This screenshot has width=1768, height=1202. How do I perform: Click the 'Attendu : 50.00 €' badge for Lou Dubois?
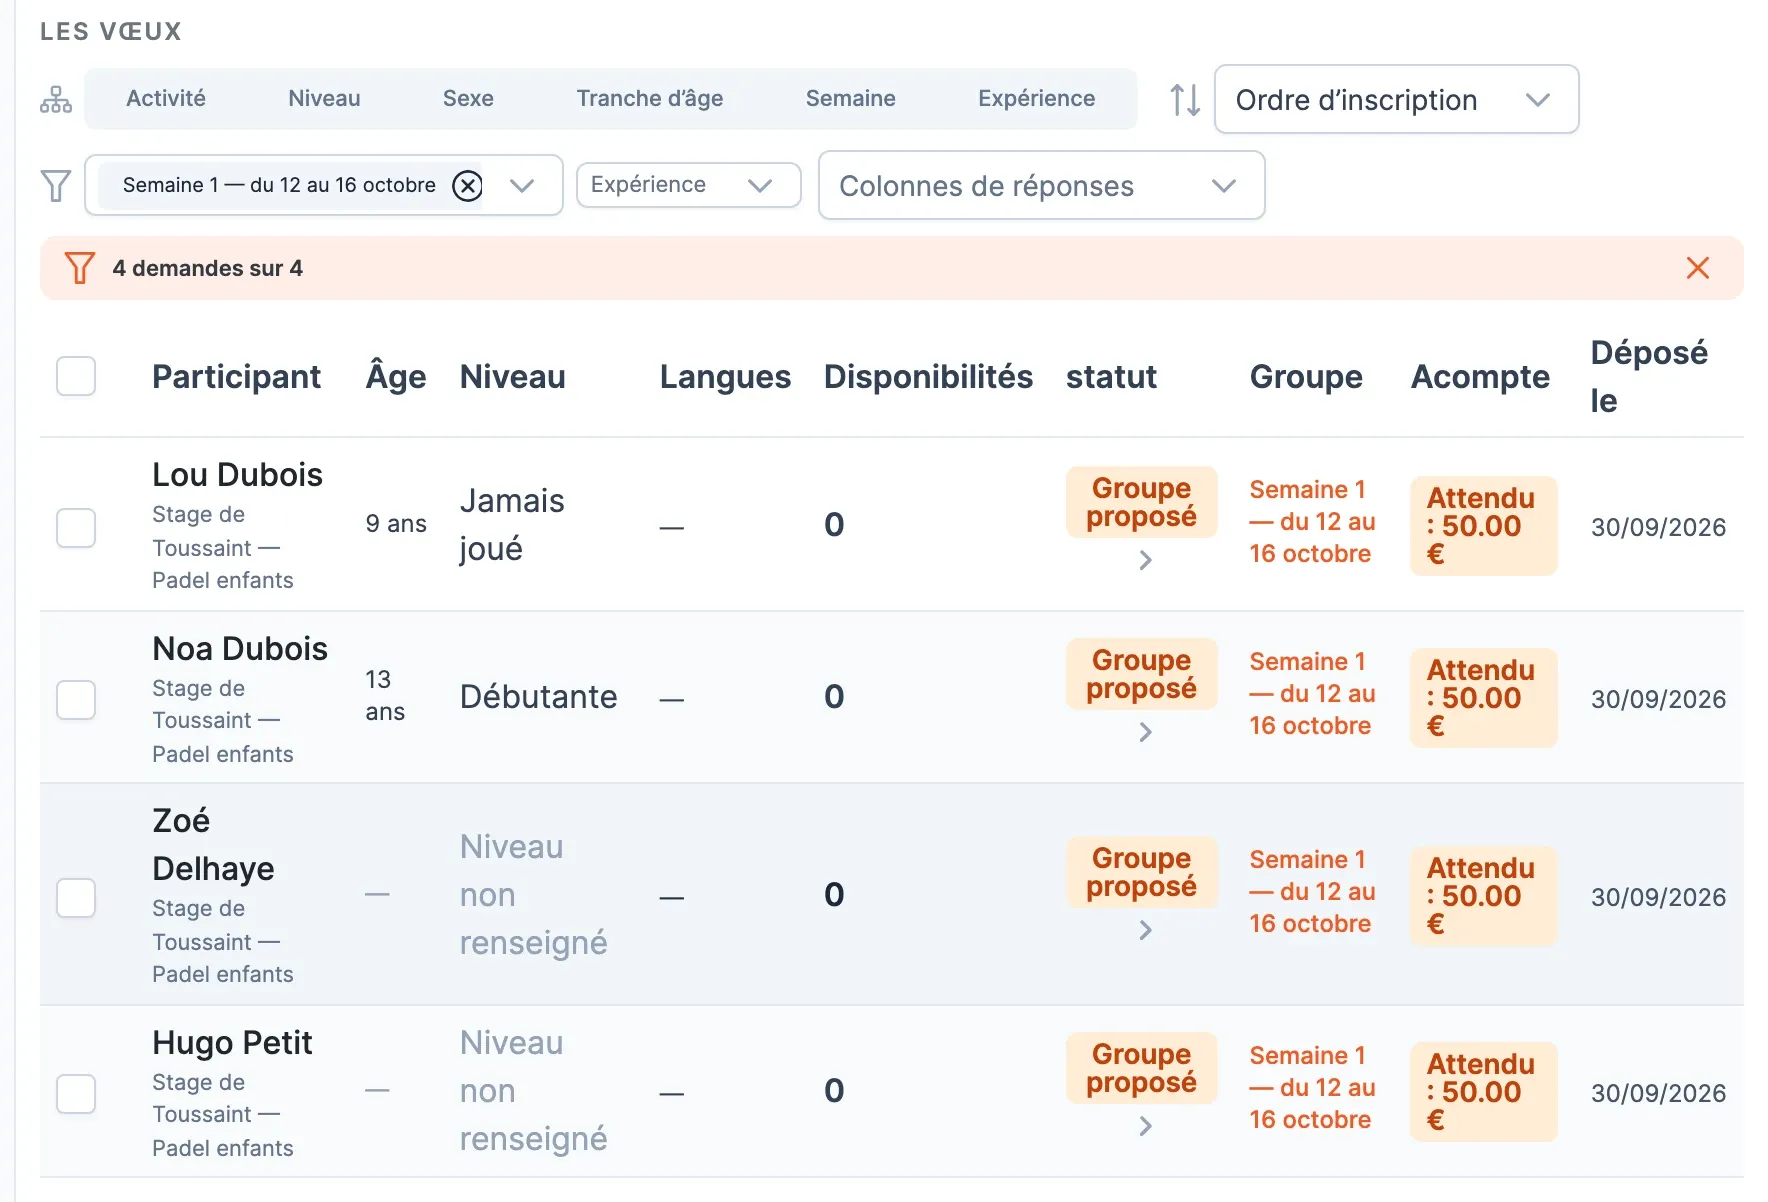[x=1483, y=526]
